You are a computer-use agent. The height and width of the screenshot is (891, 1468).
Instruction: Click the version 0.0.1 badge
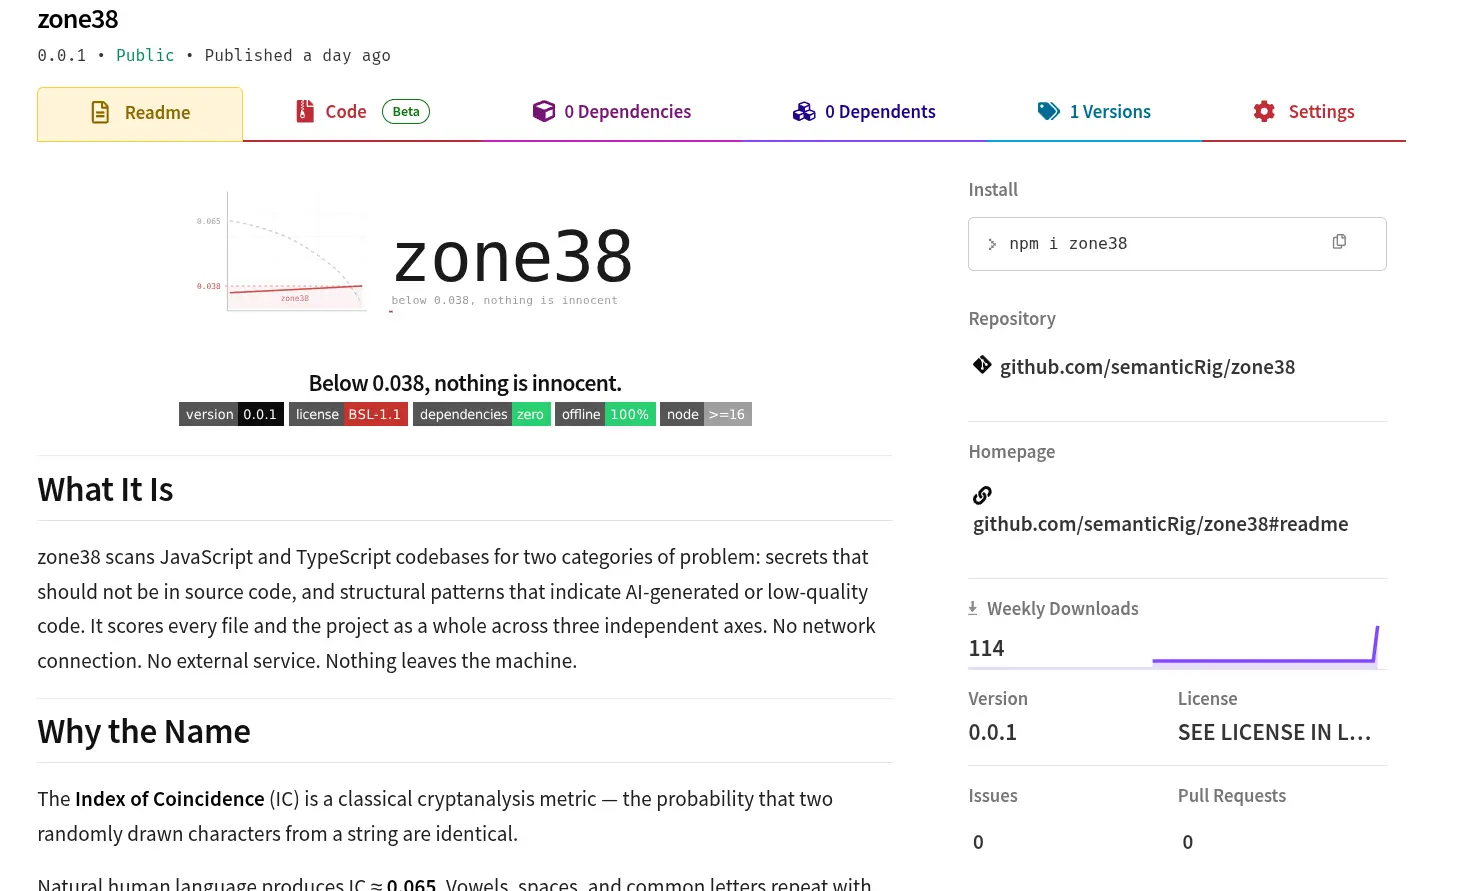[x=231, y=414]
